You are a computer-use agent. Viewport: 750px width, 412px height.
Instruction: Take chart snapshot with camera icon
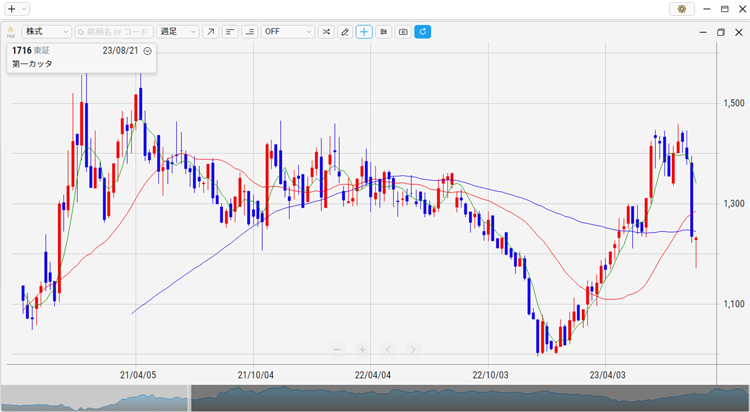(403, 32)
